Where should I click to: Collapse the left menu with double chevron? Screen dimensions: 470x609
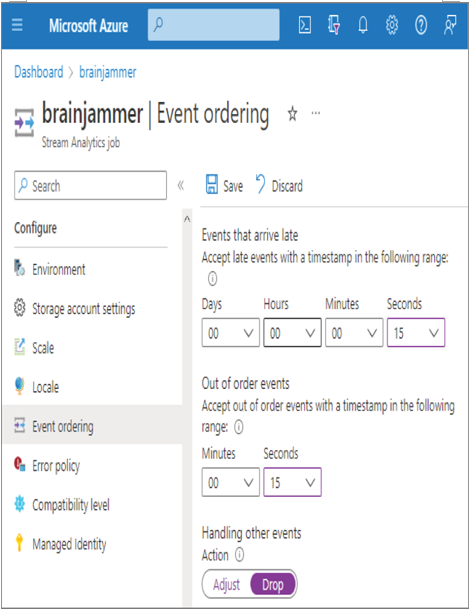pos(181,185)
